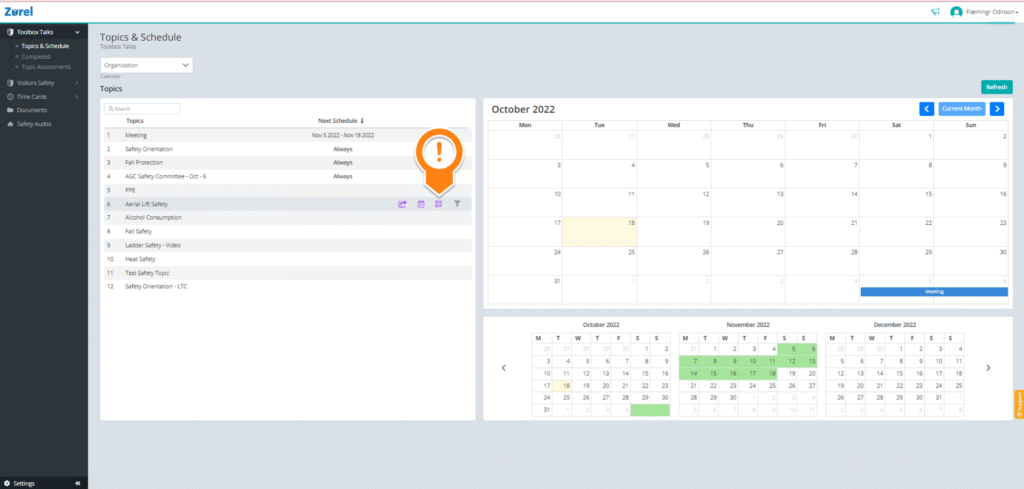
Task: Click the Current Month button
Action: coord(962,109)
